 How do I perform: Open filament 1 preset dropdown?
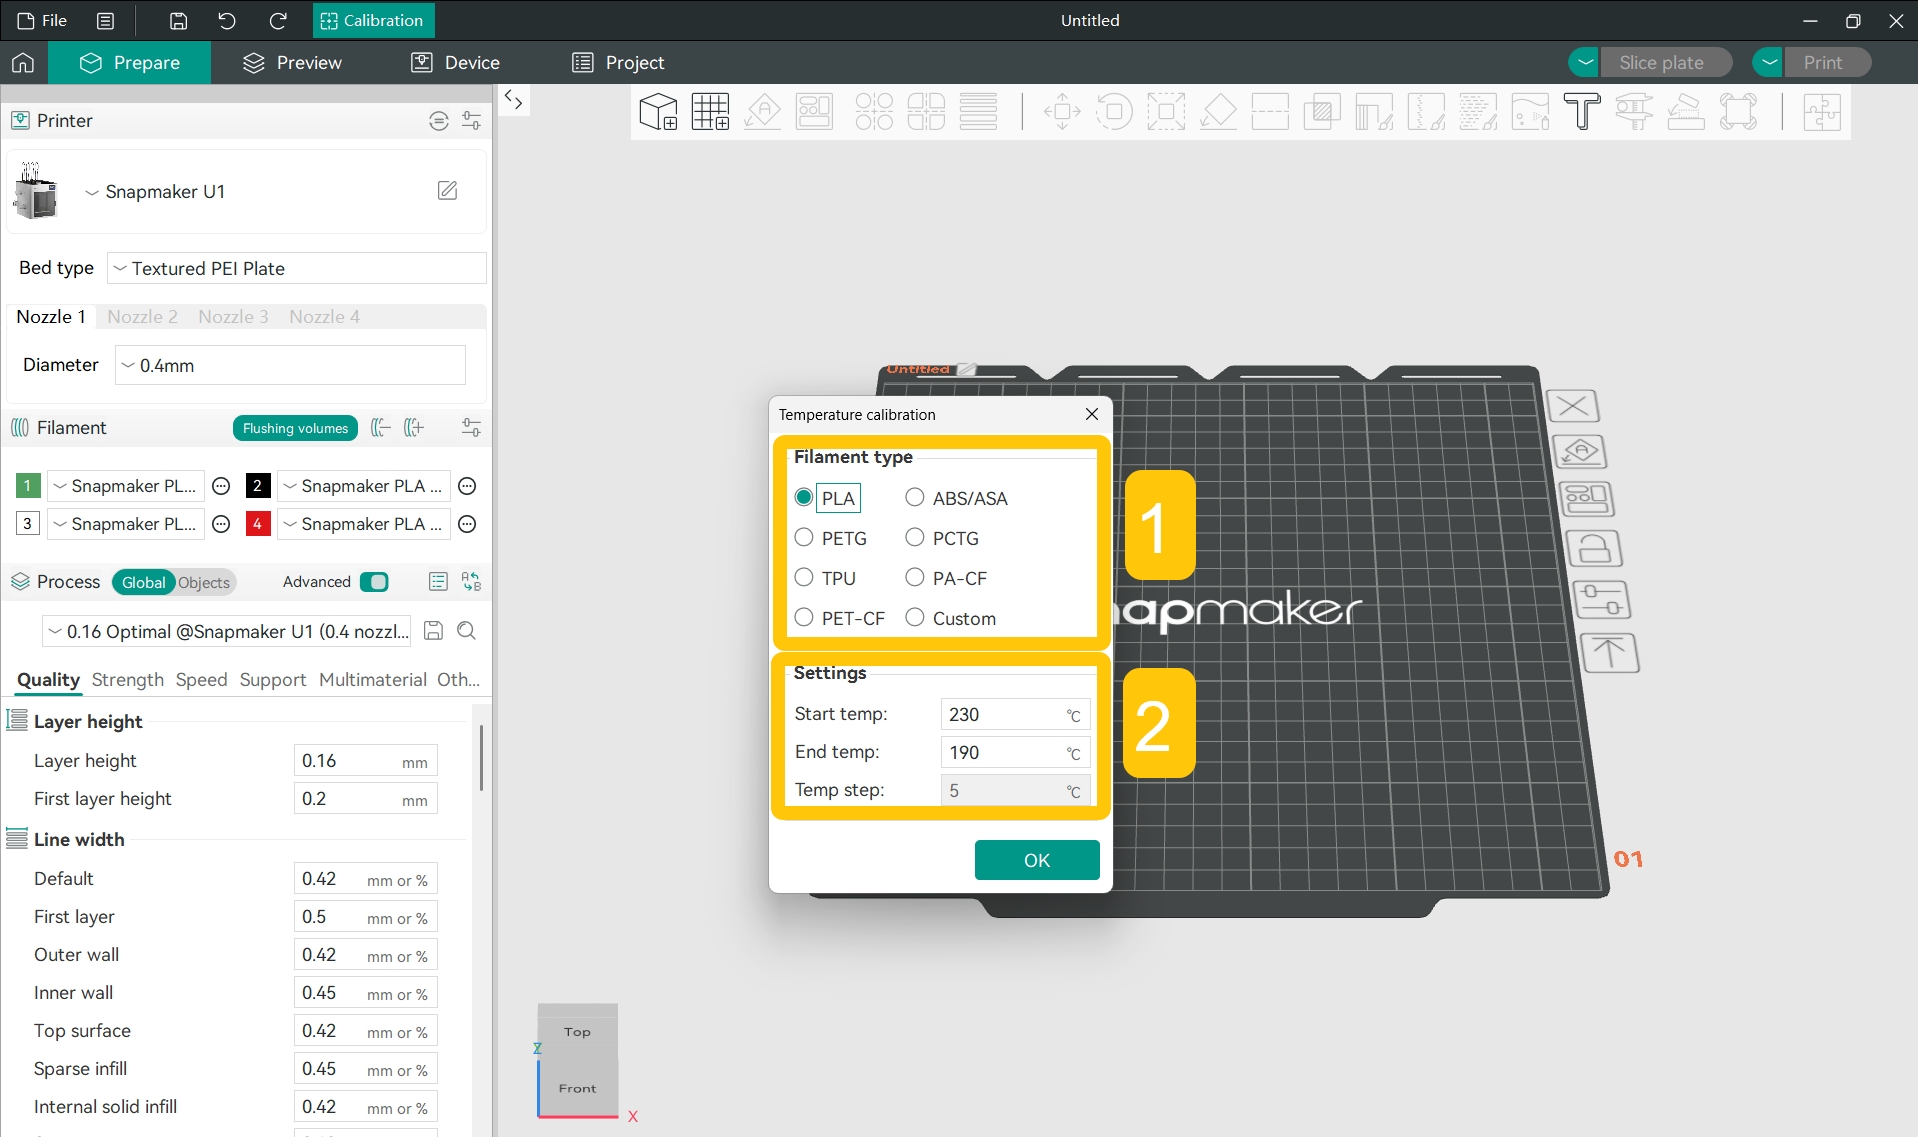126,486
